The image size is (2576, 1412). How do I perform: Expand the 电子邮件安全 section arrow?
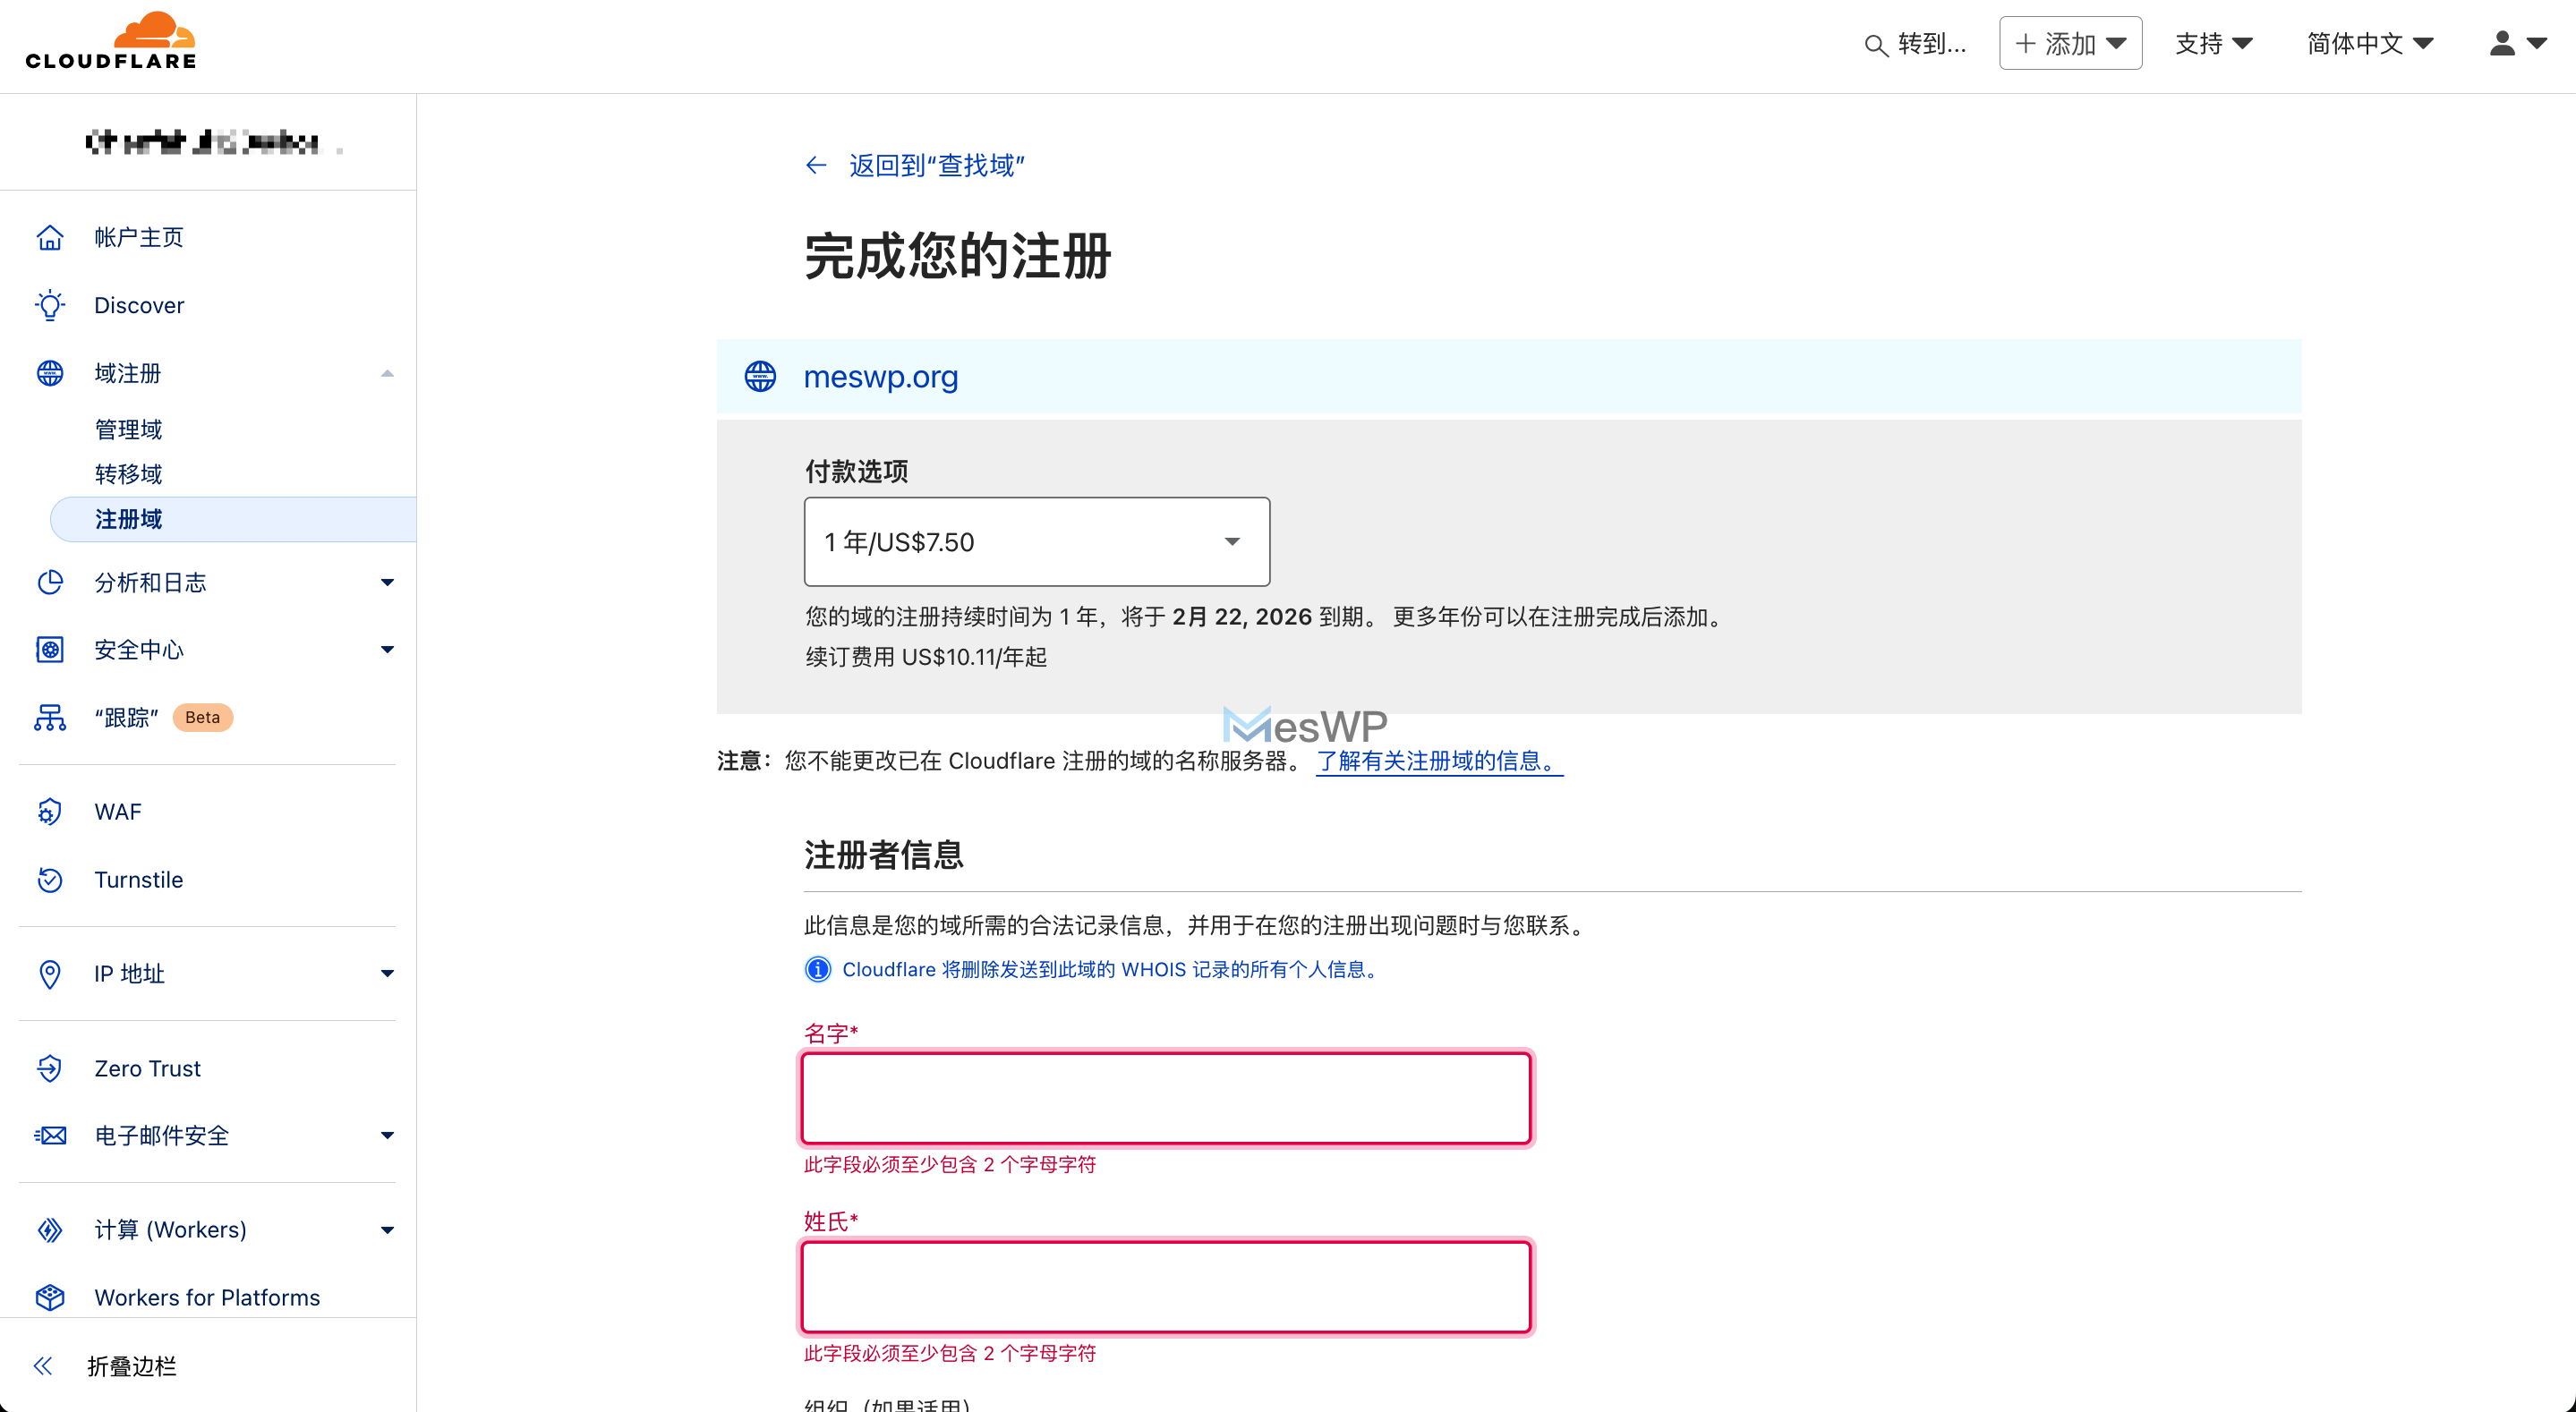387,1135
